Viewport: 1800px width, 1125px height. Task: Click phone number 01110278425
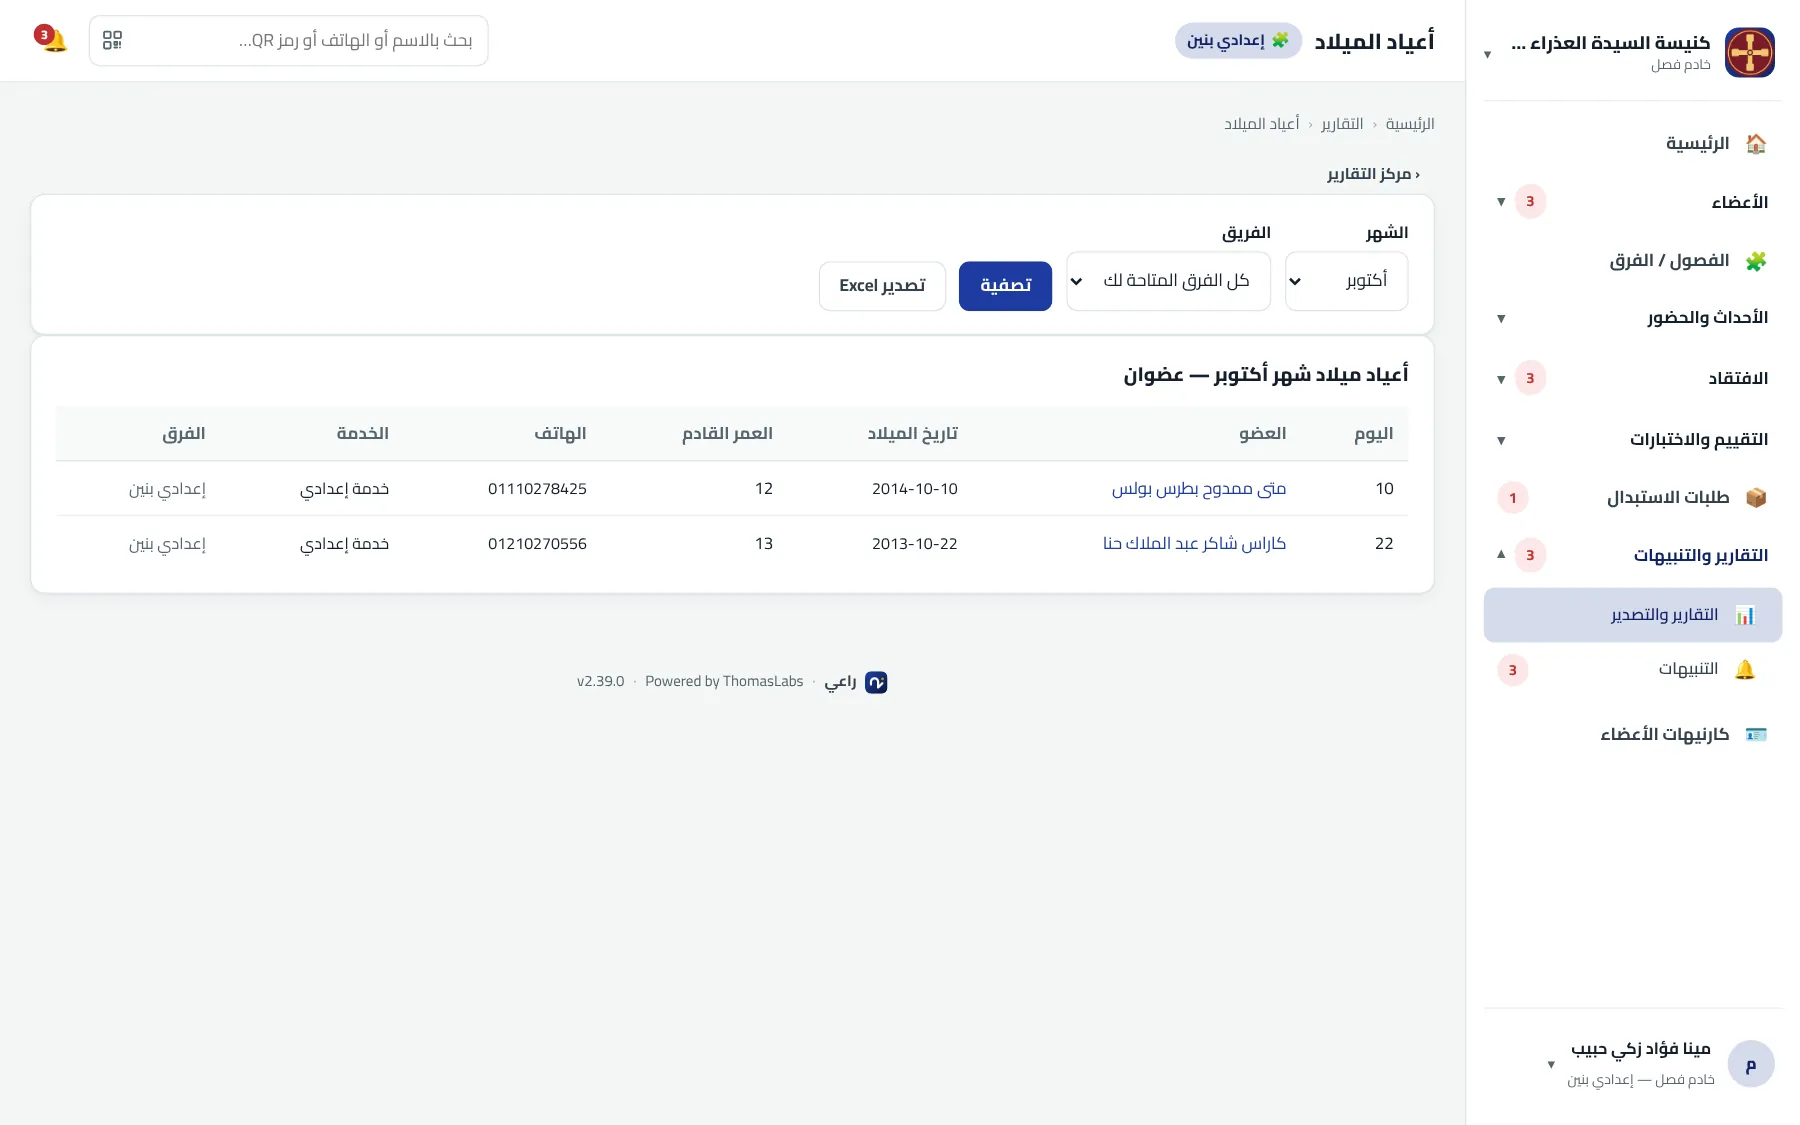537,489
